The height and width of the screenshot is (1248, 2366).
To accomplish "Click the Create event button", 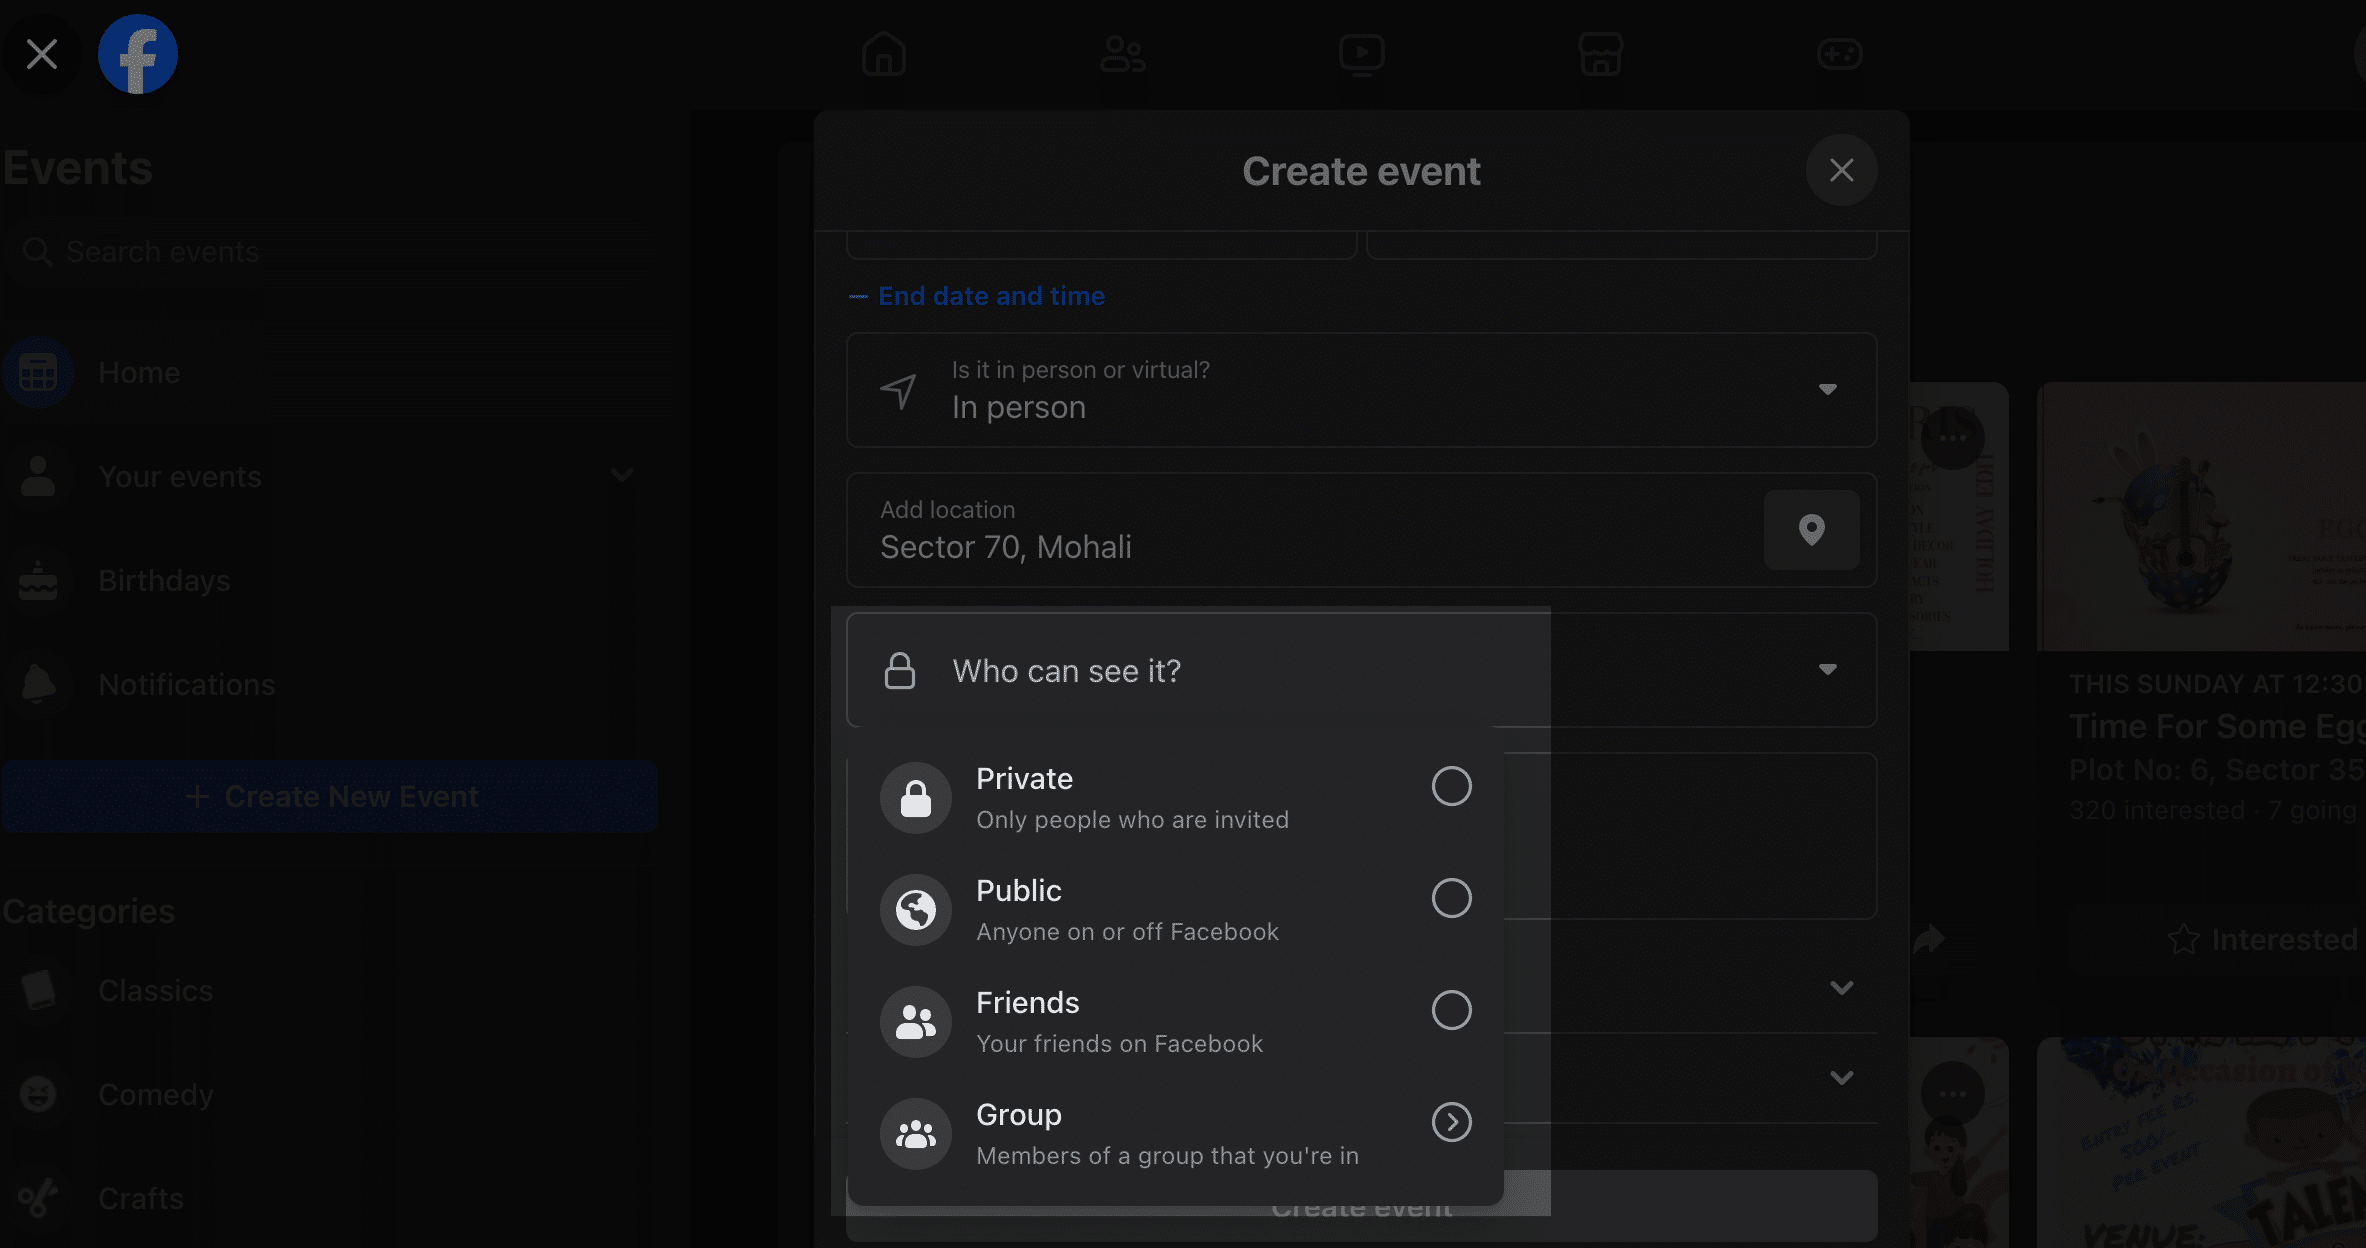I will [1361, 1204].
